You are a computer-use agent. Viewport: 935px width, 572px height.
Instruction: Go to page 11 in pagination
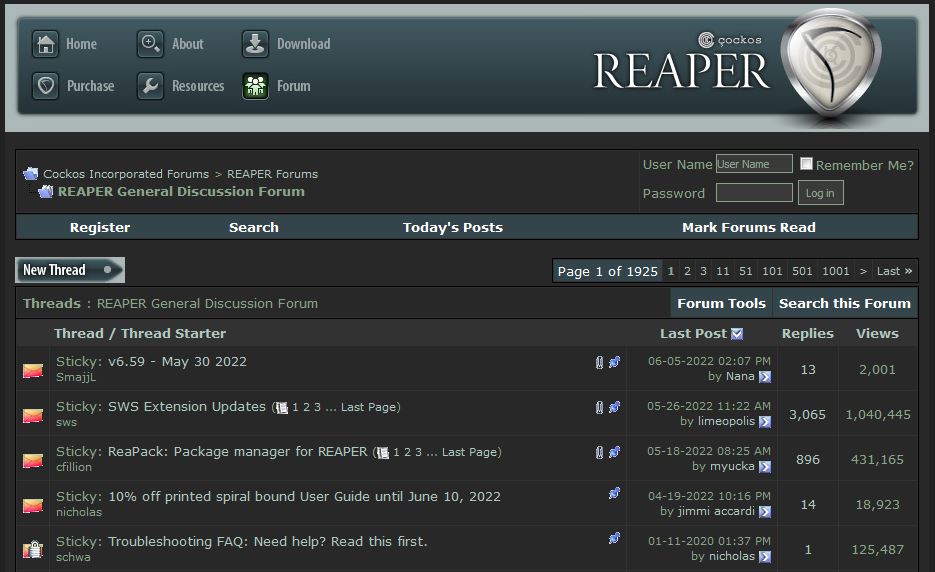pyautogui.click(x=723, y=271)
